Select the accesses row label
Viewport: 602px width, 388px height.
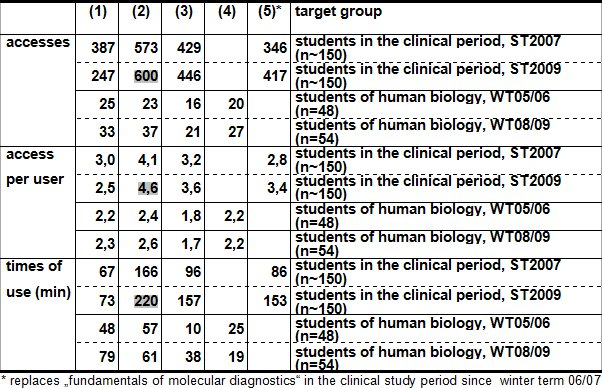click(38, 42)
